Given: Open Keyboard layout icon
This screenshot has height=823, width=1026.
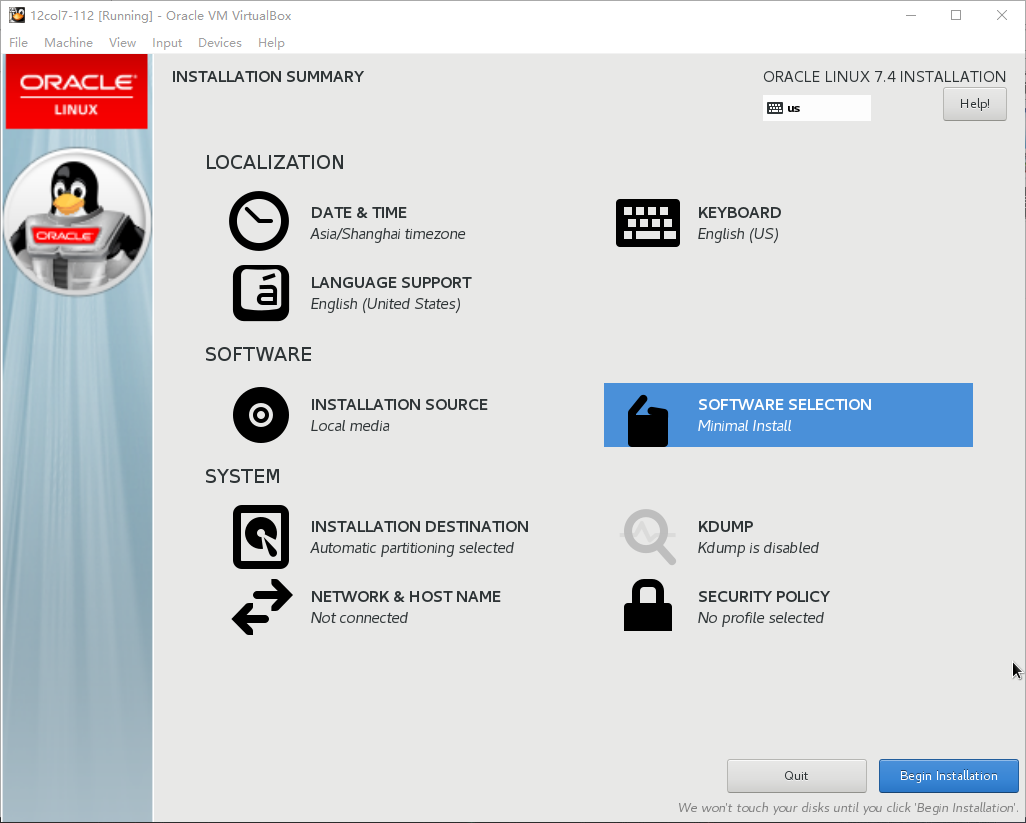Looking at the screenshot, I should 648,222.
